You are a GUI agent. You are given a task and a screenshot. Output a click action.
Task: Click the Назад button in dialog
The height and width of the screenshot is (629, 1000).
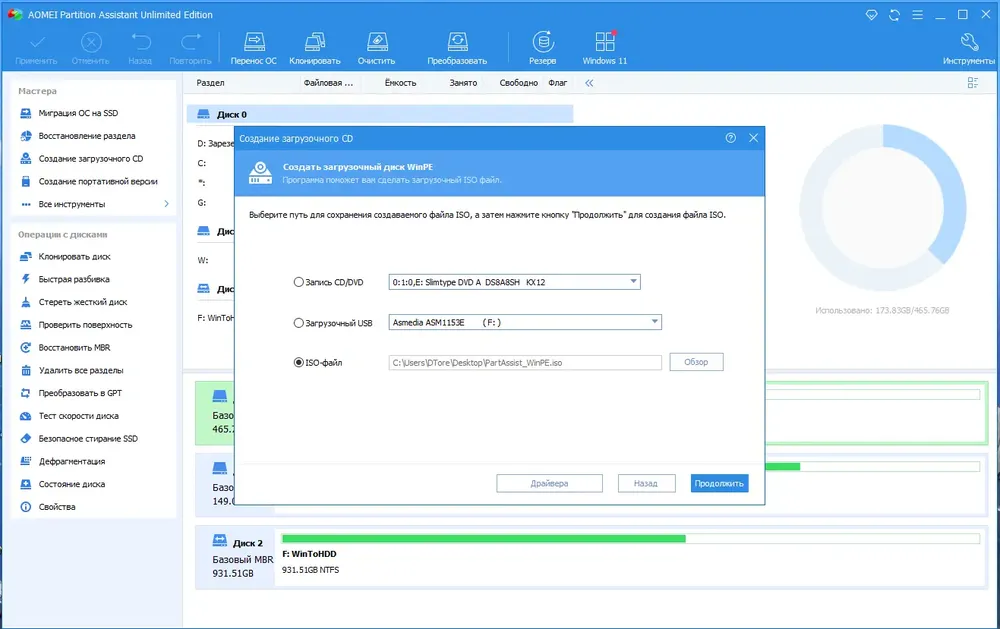[646, 484]
